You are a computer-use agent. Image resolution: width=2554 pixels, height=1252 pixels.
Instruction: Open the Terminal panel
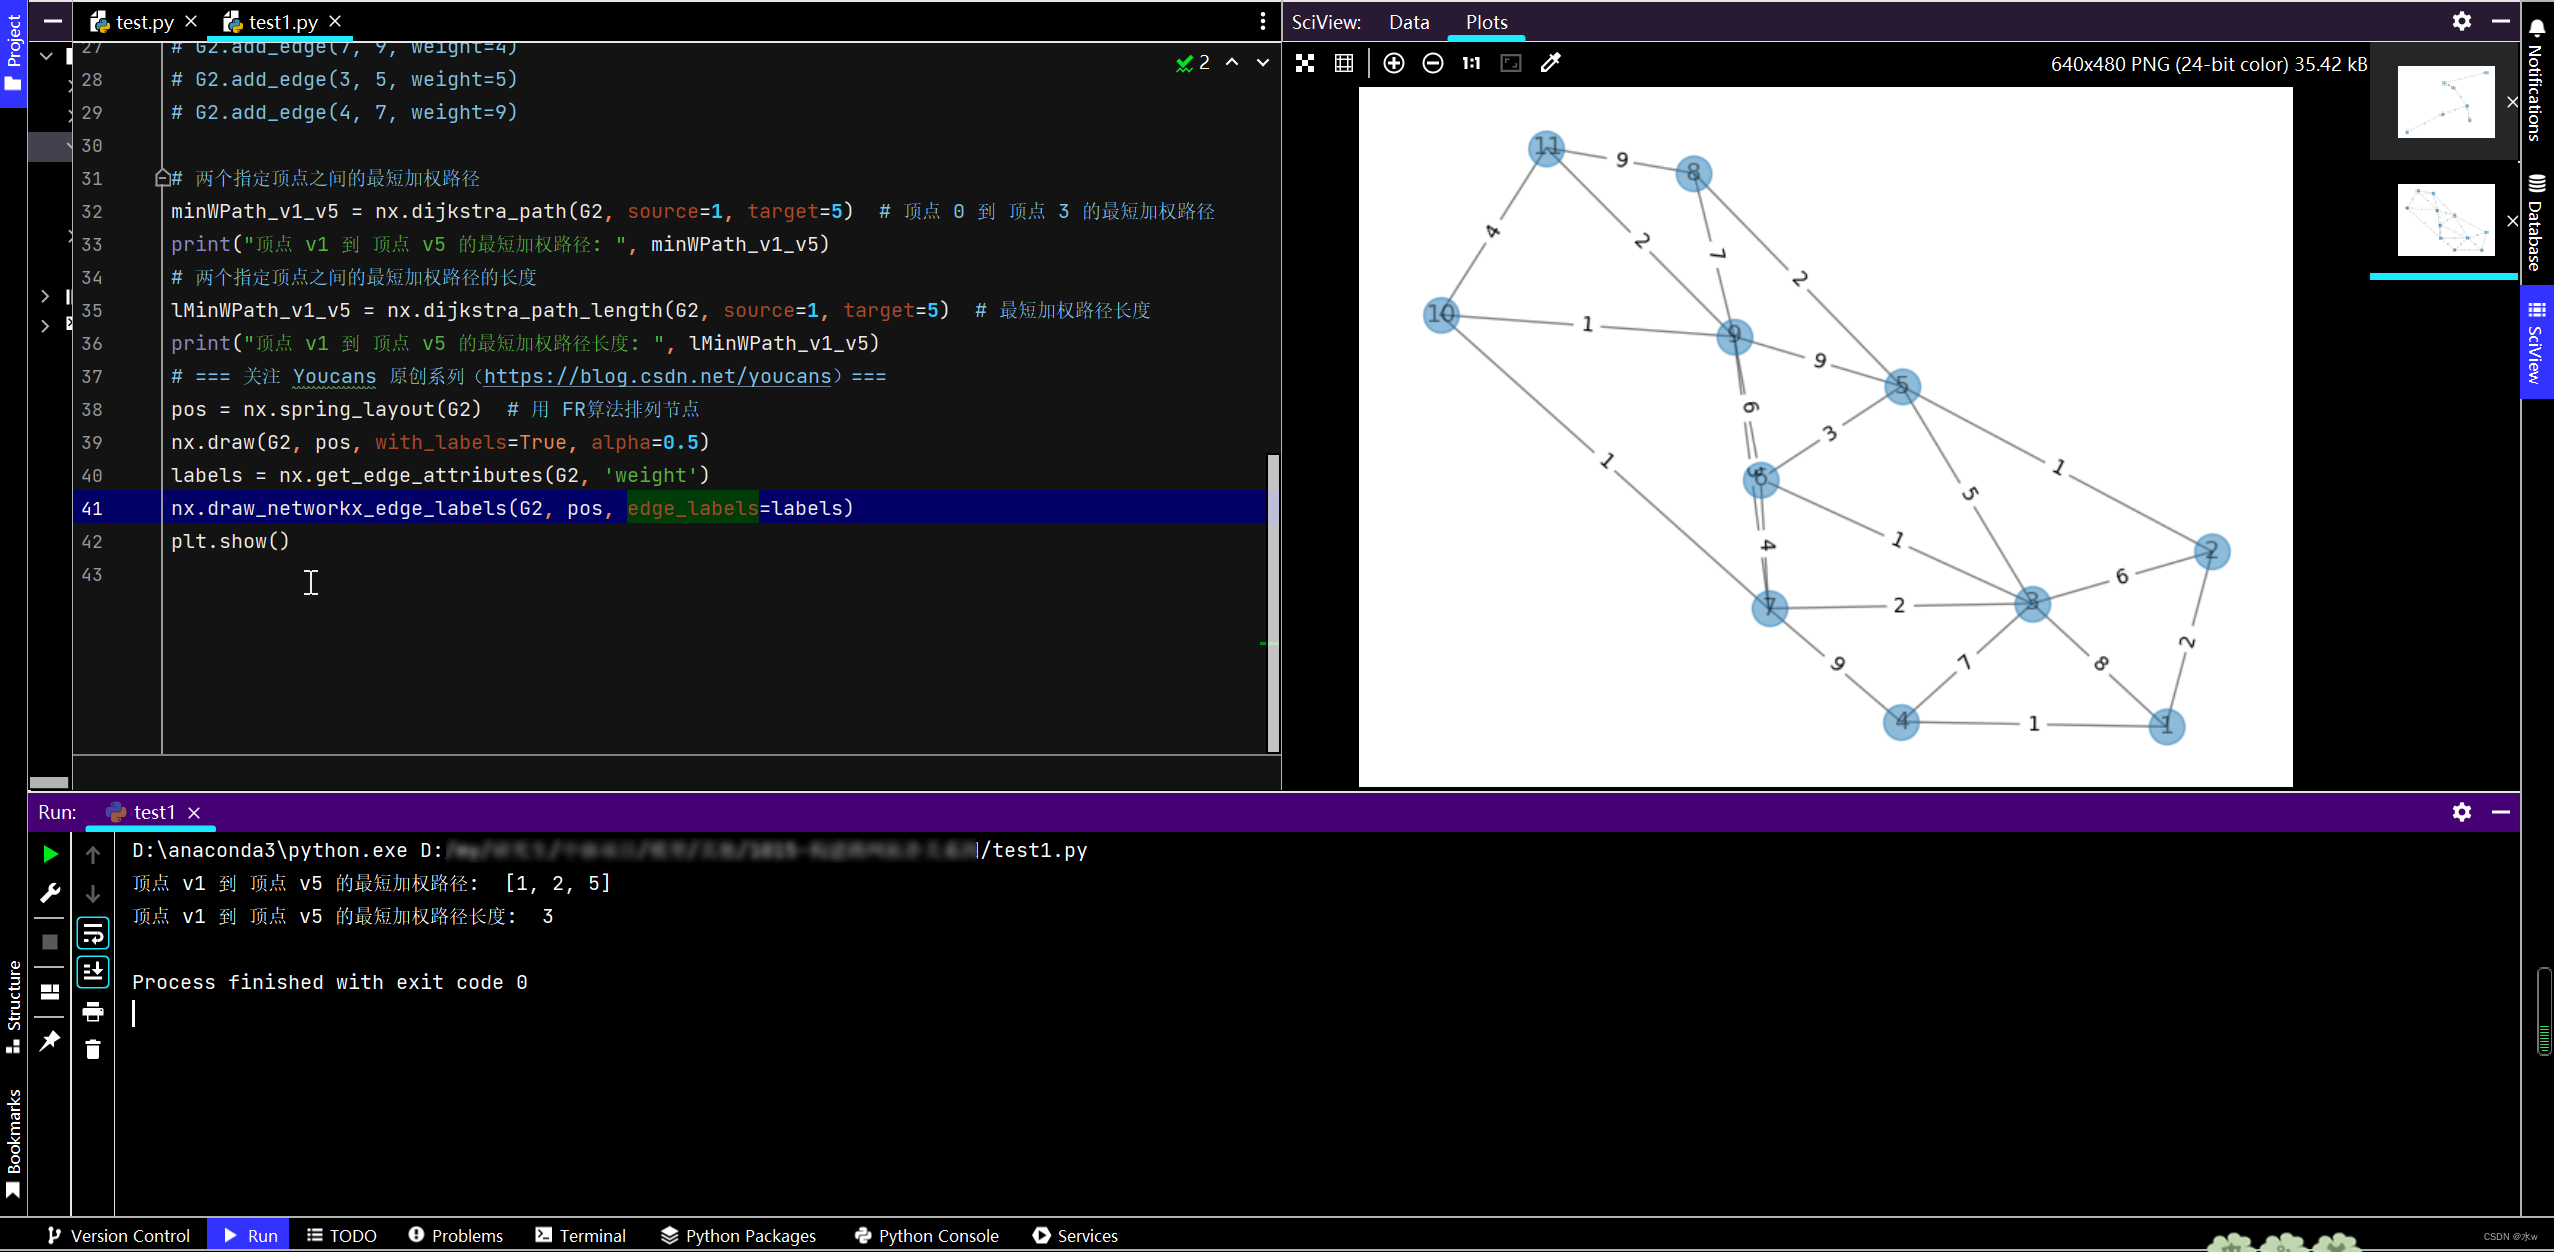580,1235
